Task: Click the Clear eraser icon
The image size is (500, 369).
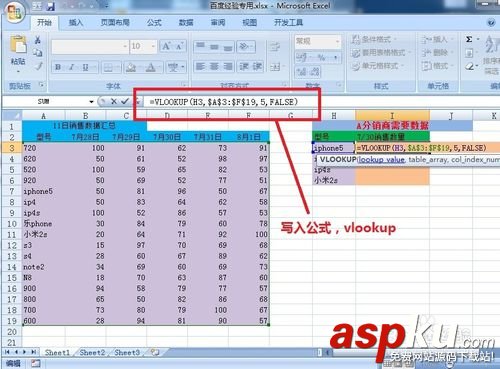Action: pos(470,67)
